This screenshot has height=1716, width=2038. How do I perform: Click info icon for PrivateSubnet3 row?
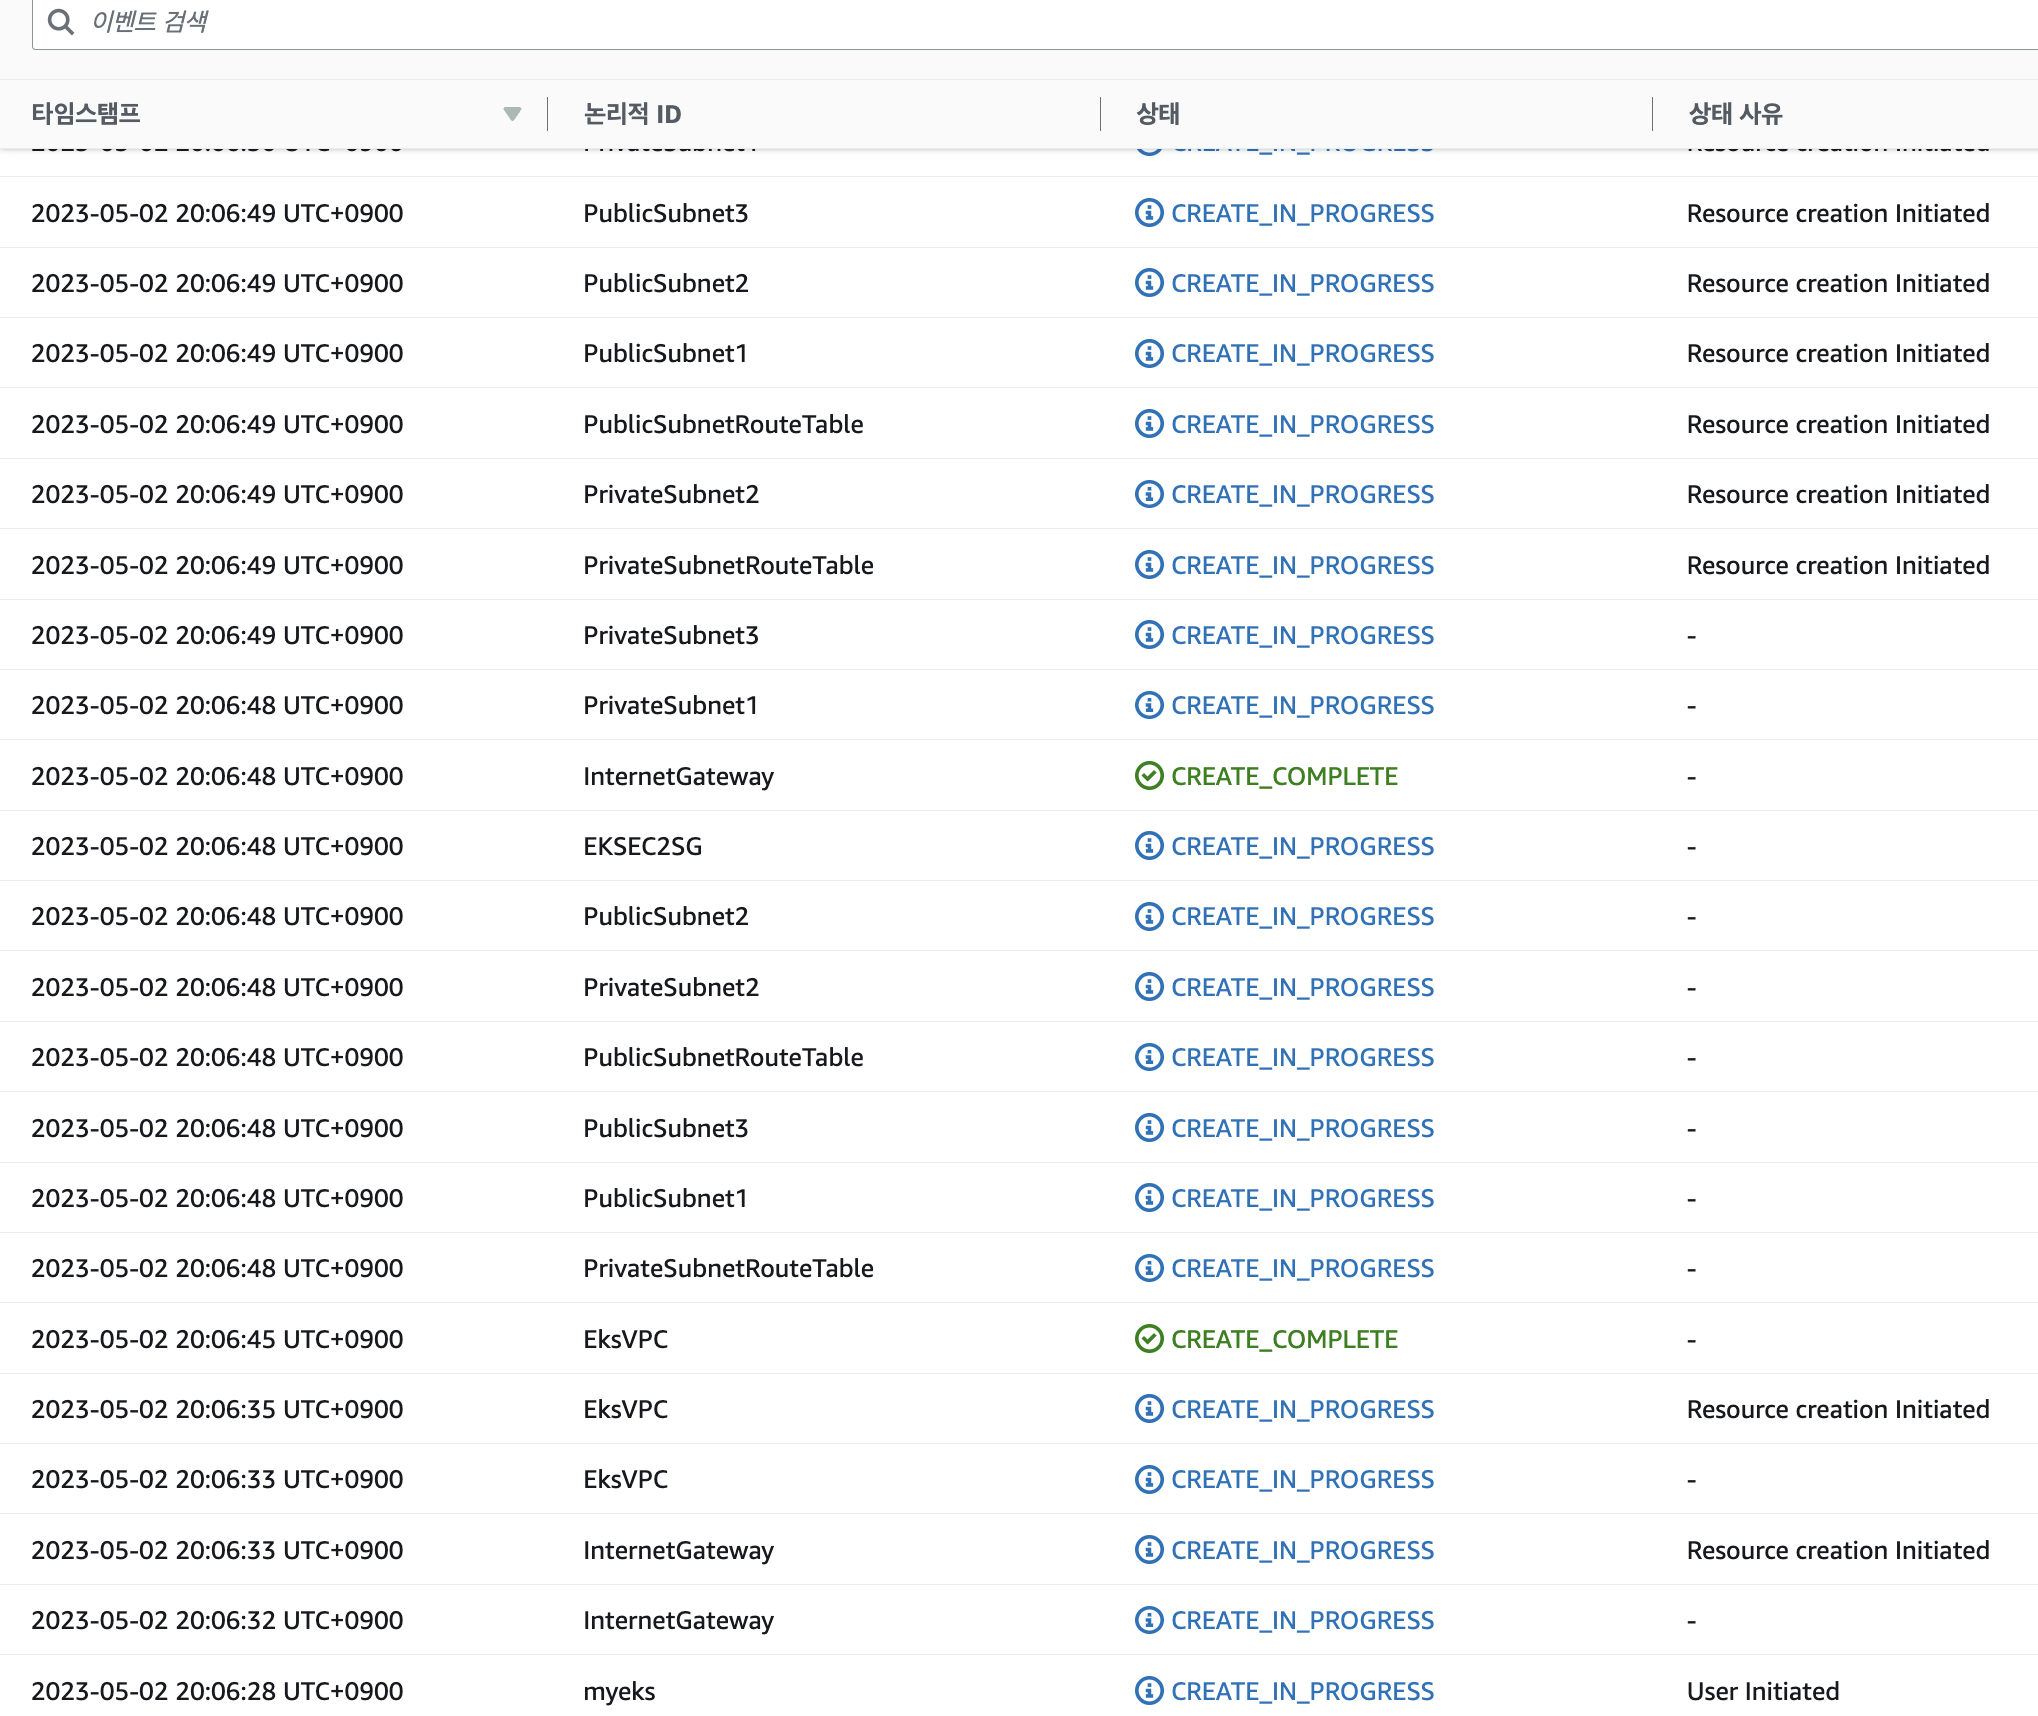click(1149, 635)
